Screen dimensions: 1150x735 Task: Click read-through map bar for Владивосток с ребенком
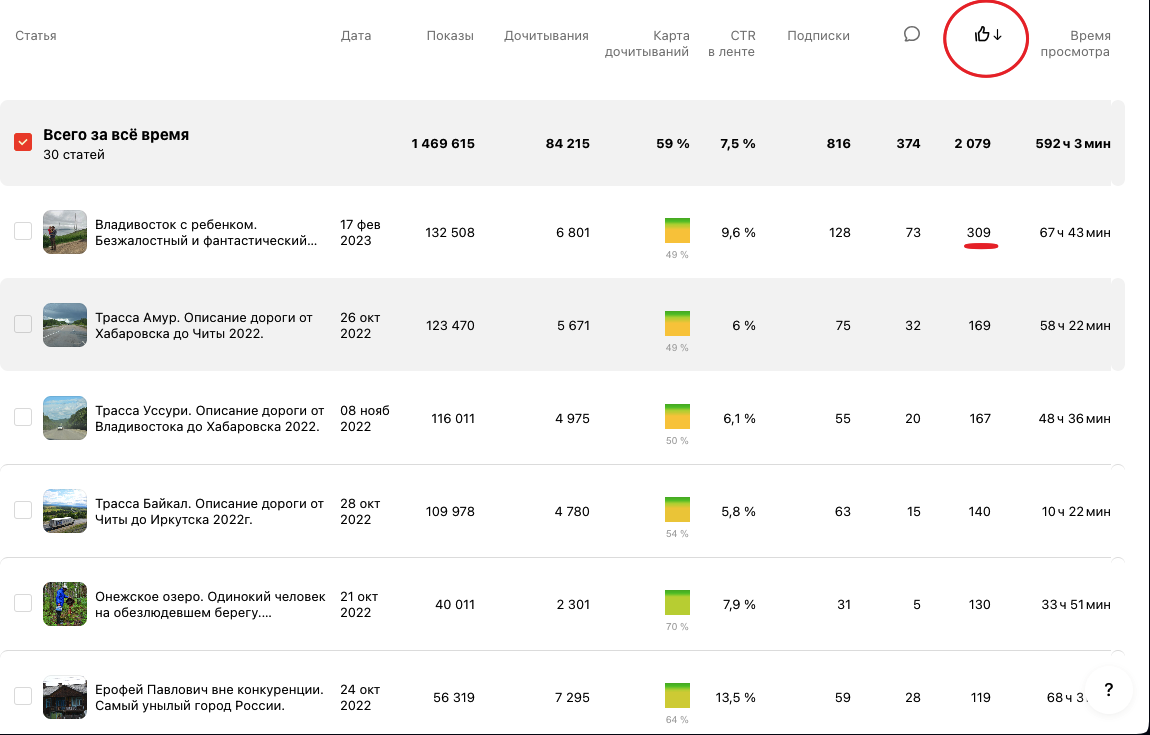tap(677, 230)
